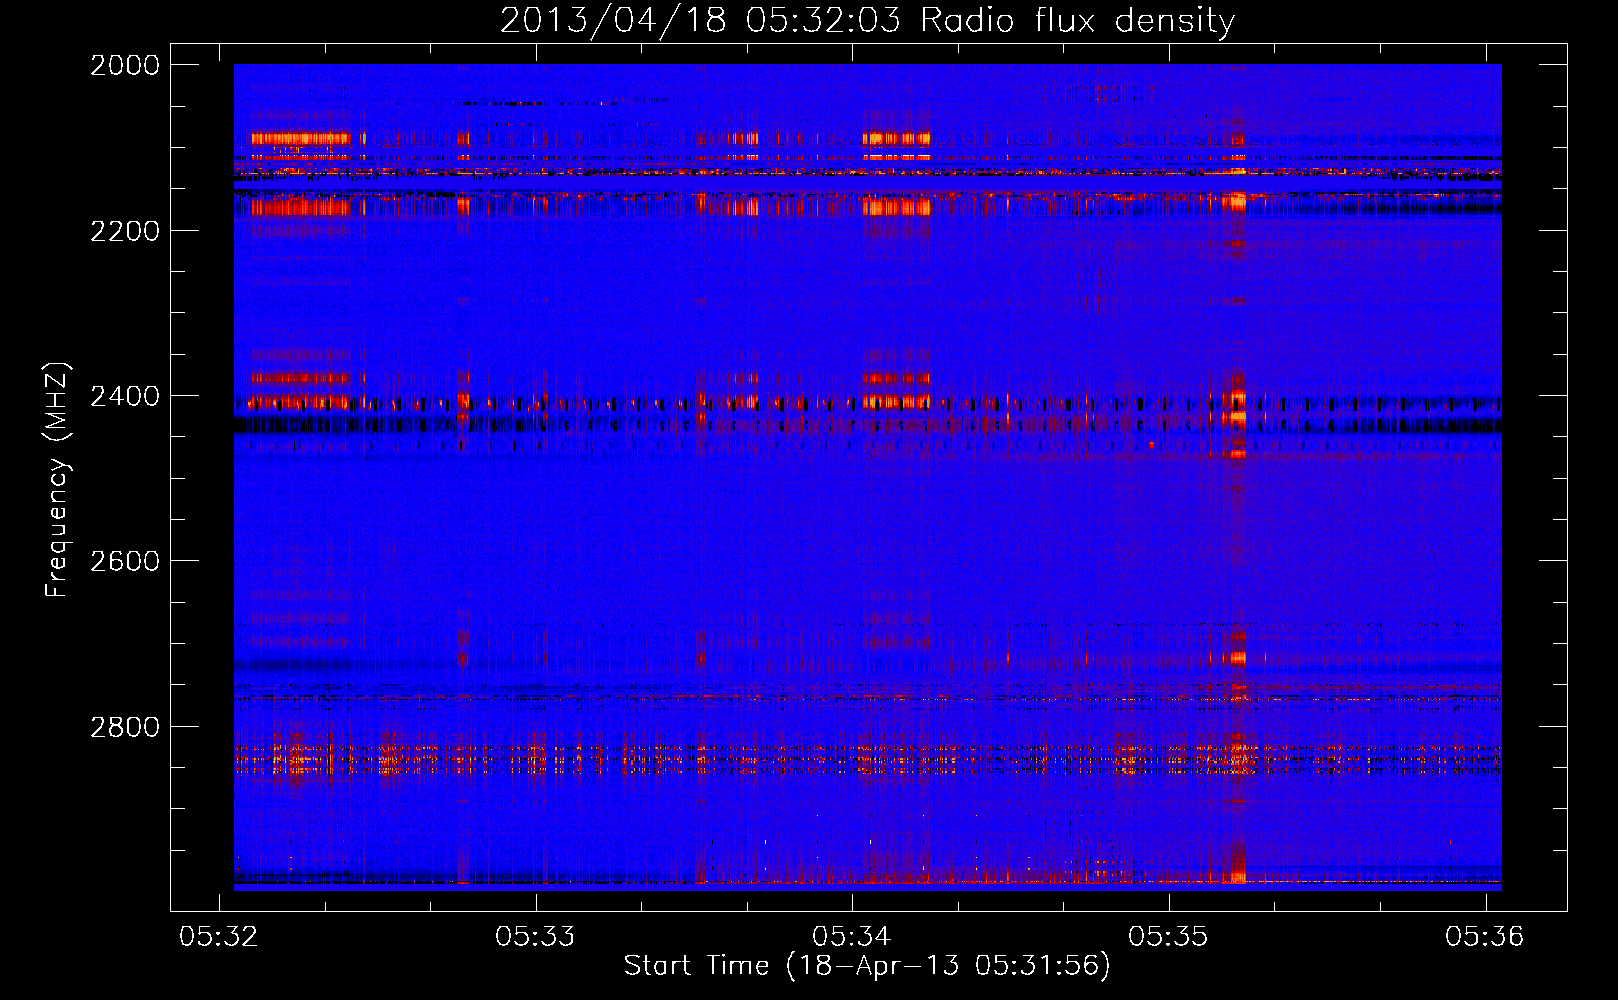This screenshot has width=1618, height=1000.
Task: Click the plot title '2013/04/18 05:32:03 Radio flux density'
Action: click(868, 21)
